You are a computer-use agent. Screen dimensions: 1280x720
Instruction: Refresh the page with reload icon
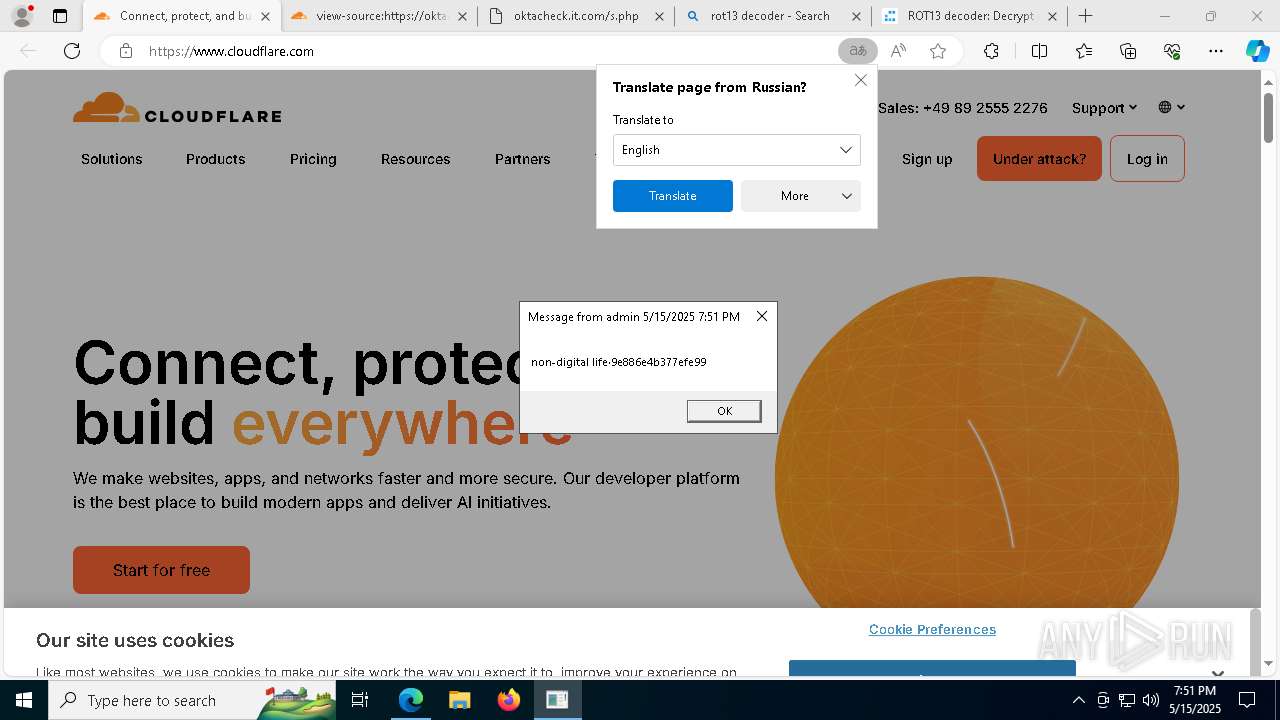click(x=72, y=51)
